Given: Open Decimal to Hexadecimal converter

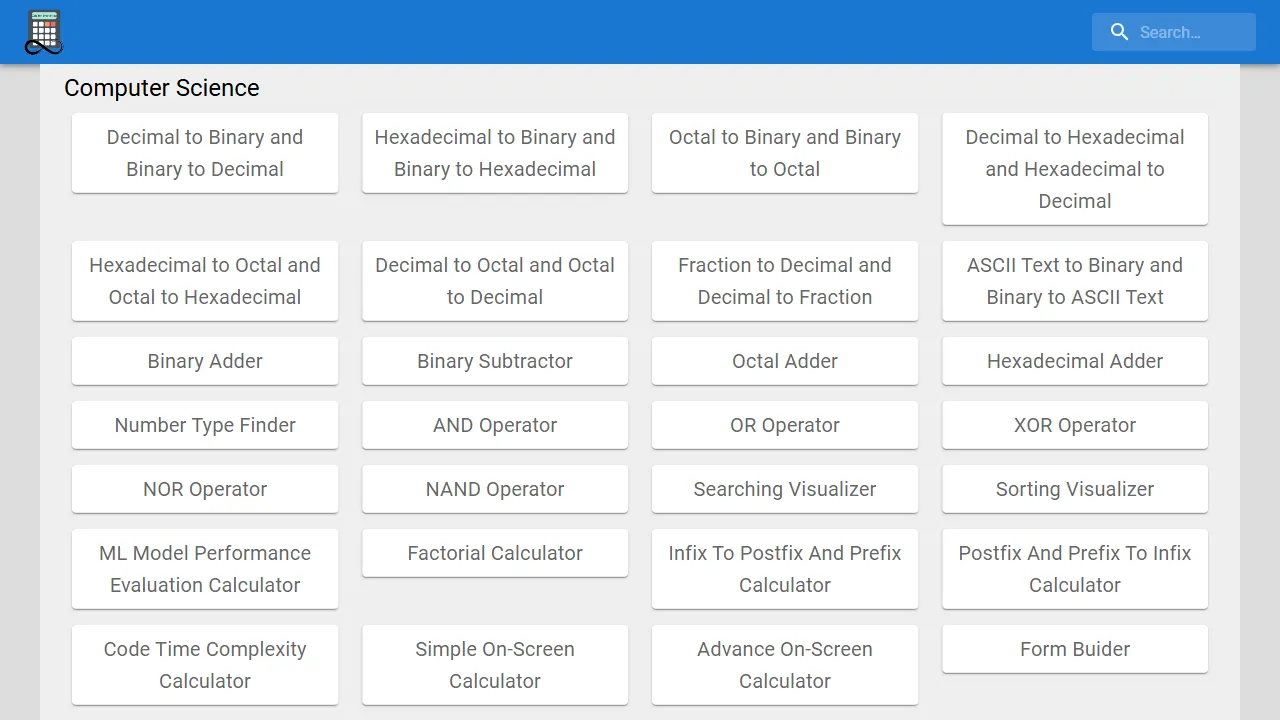Looking at the screenshot, I should click(x=1075, y=169).
